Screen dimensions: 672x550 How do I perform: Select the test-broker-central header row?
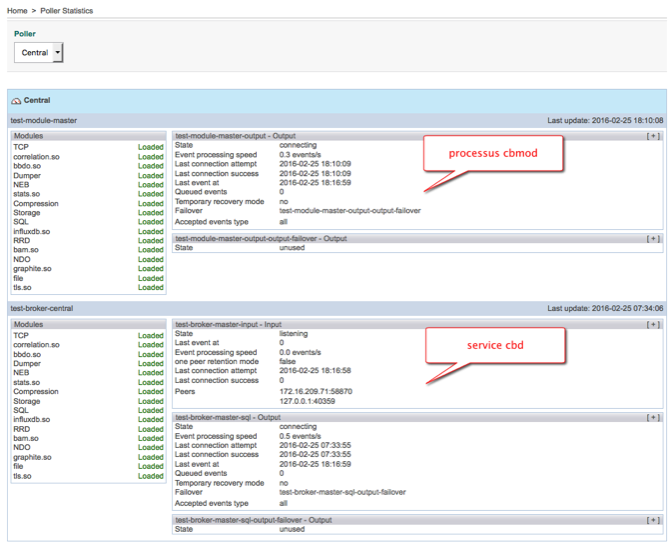[42, 309]
